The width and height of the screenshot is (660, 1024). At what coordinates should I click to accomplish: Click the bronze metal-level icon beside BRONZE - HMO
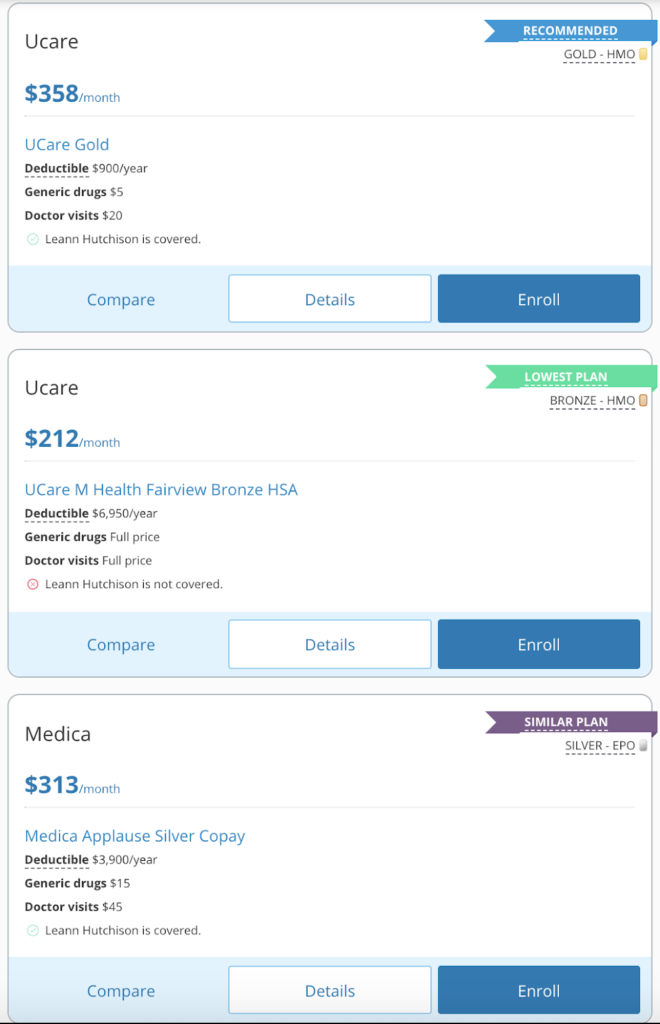640,401
